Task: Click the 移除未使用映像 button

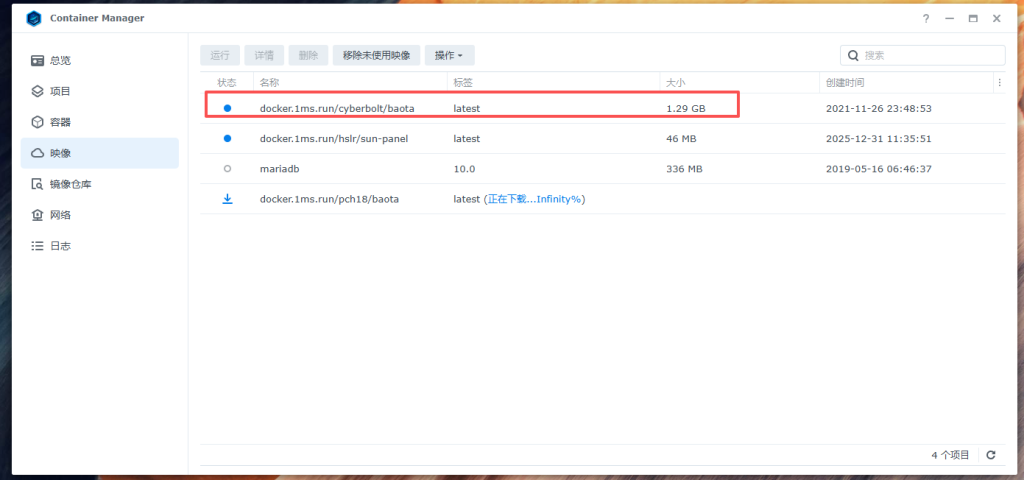Action: 377,56
